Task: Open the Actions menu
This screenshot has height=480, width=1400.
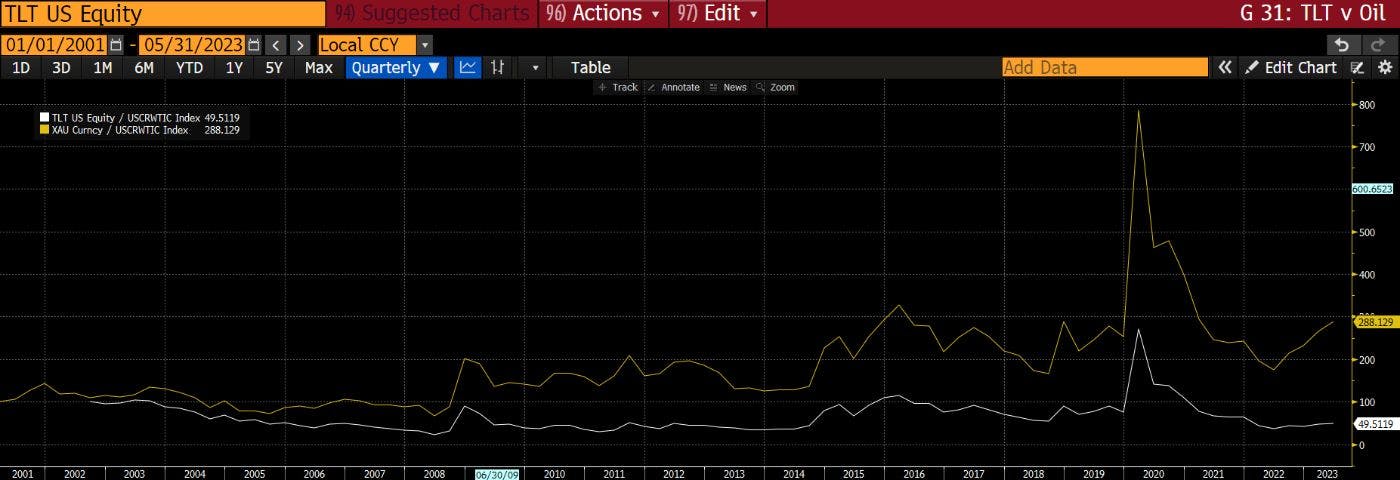Action: (x=603, y=14)
